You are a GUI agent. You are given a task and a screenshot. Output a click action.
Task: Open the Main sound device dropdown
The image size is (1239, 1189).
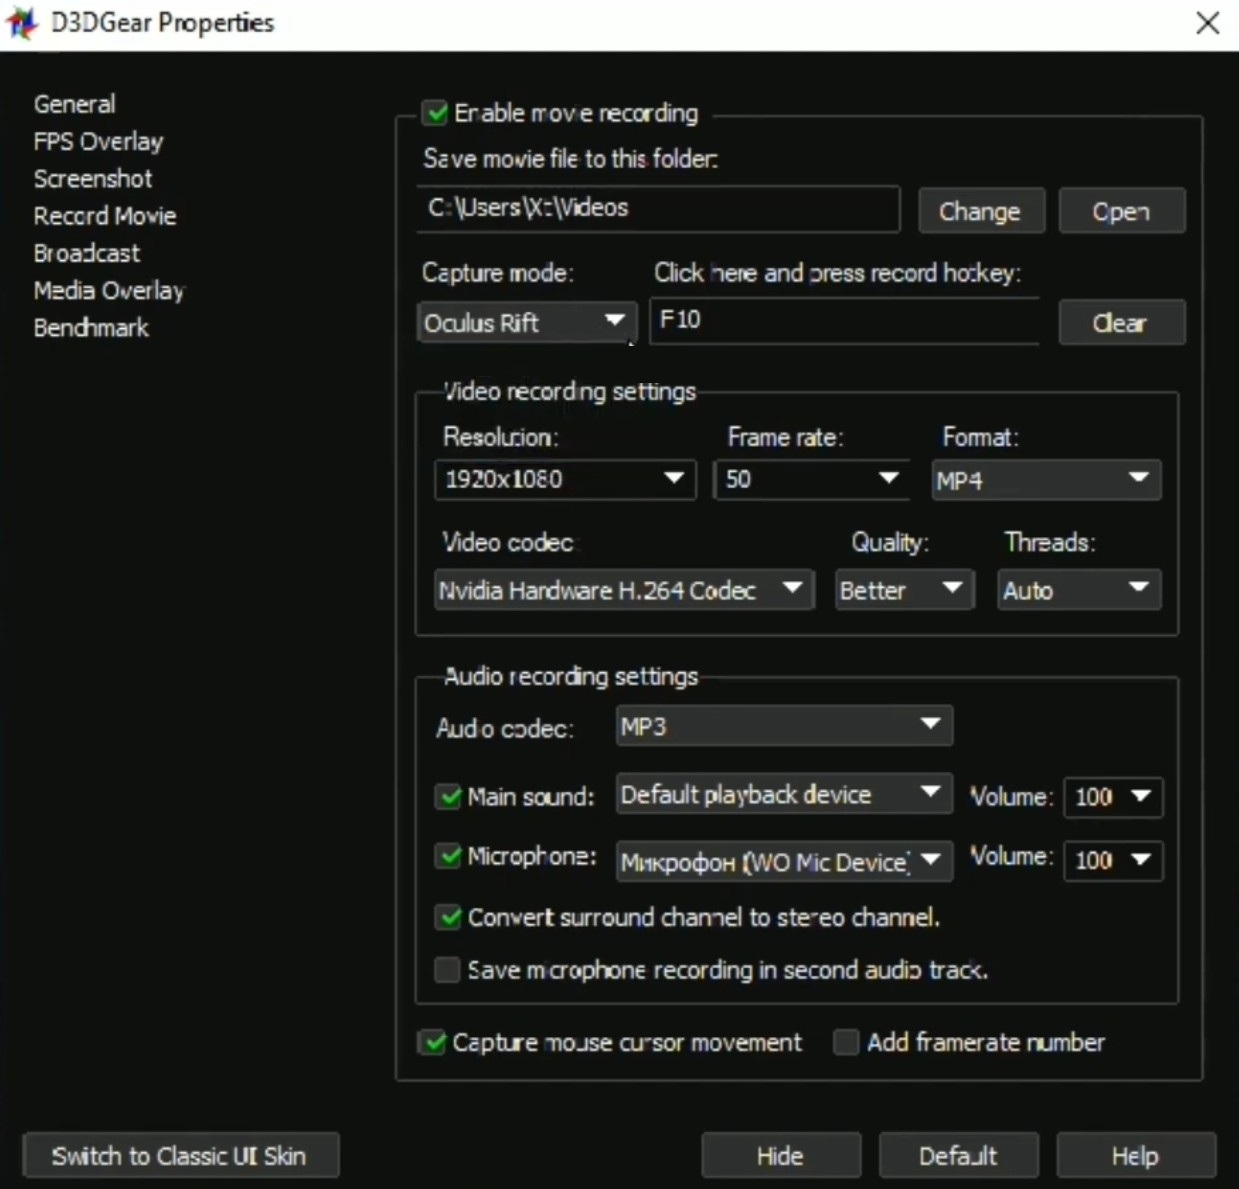[x=784, y=795]
